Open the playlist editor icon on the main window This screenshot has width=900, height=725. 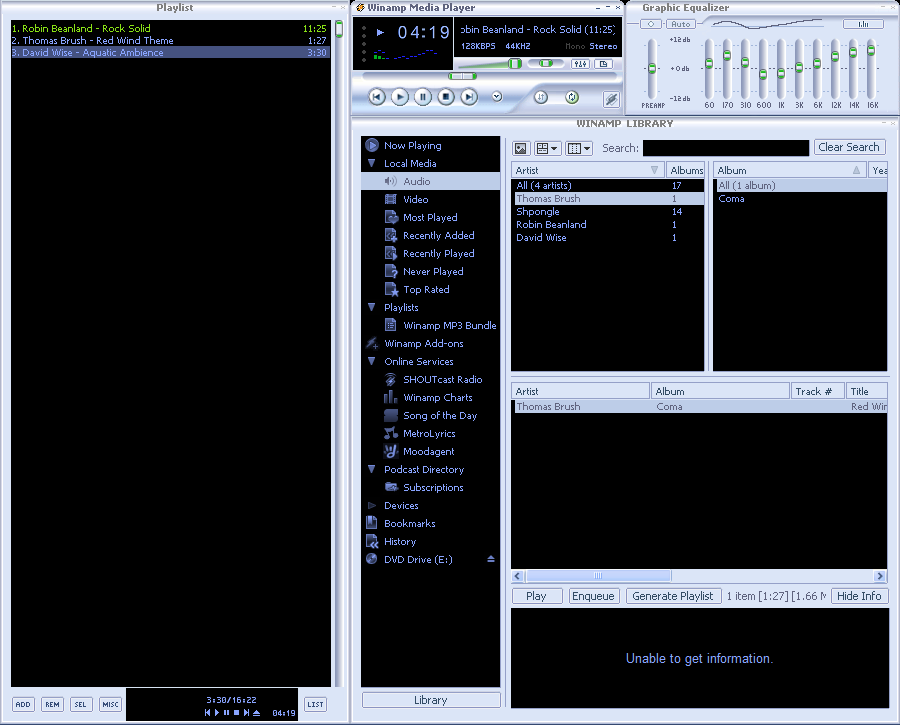[x=602, y=63]
